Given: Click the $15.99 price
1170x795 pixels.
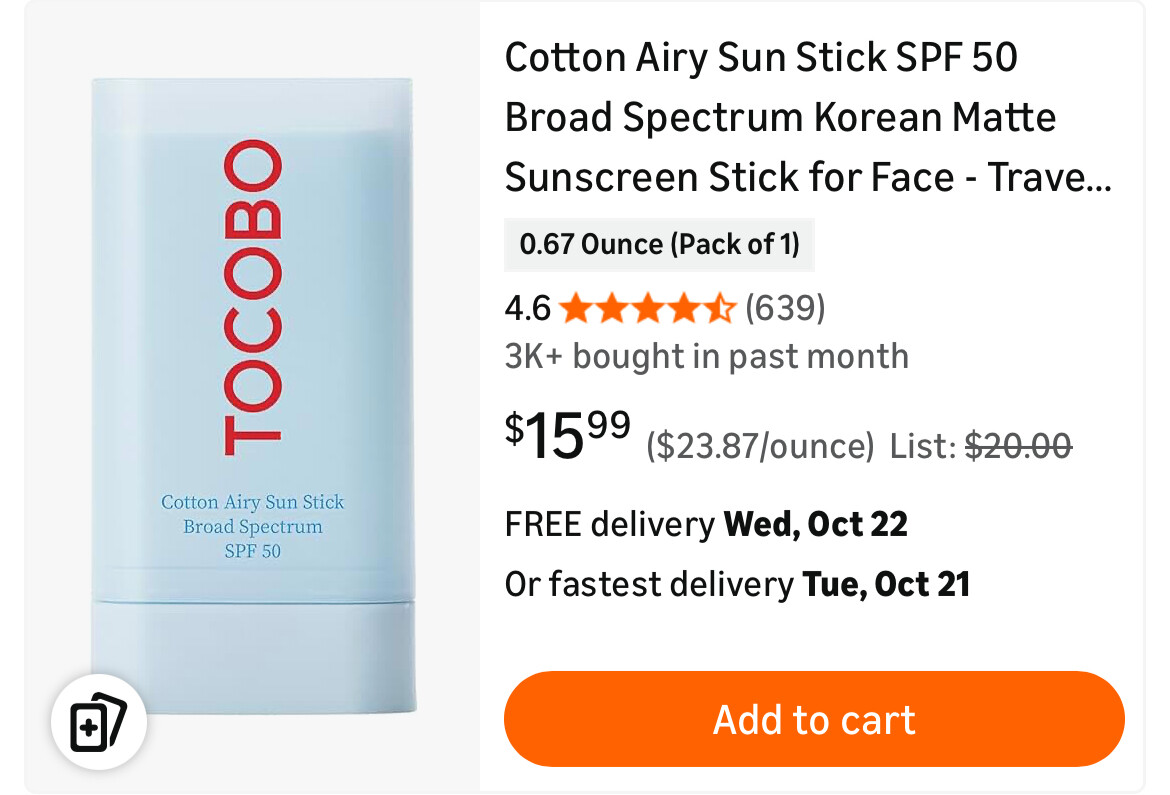Looking at the screenshot, I should pos(567,436).
